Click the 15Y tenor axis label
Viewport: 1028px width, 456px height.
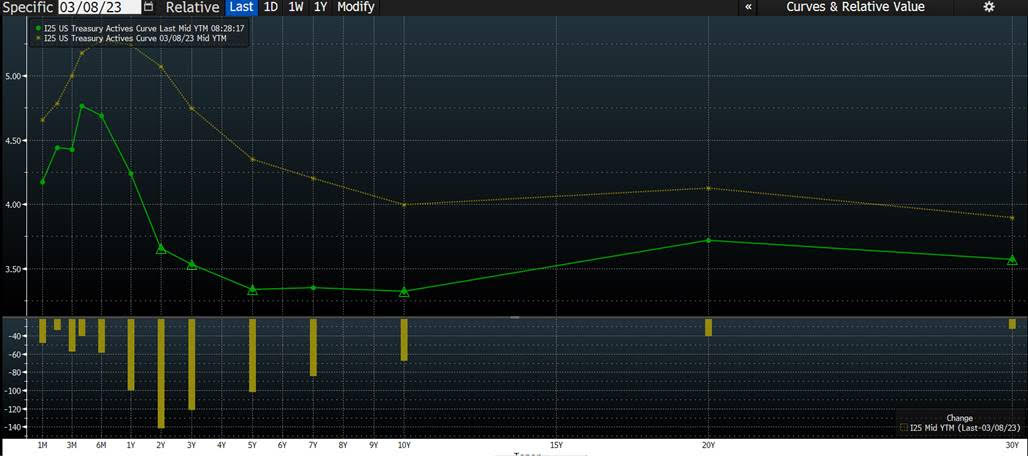coord(555,445)
